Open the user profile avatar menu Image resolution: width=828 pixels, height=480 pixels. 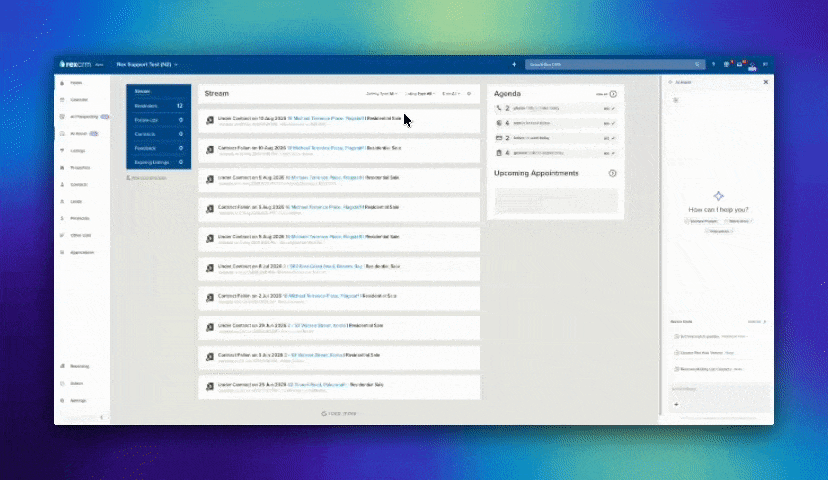click(752, 65)
